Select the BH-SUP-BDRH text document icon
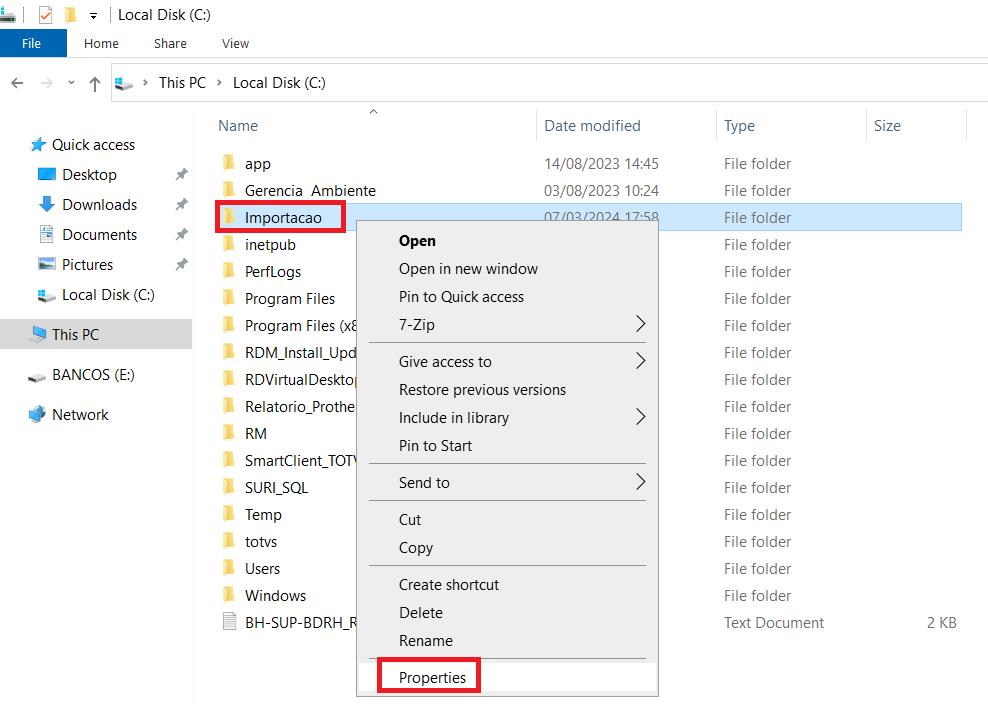The width and height of the screenshot is (988, 704). click(230, 621)
